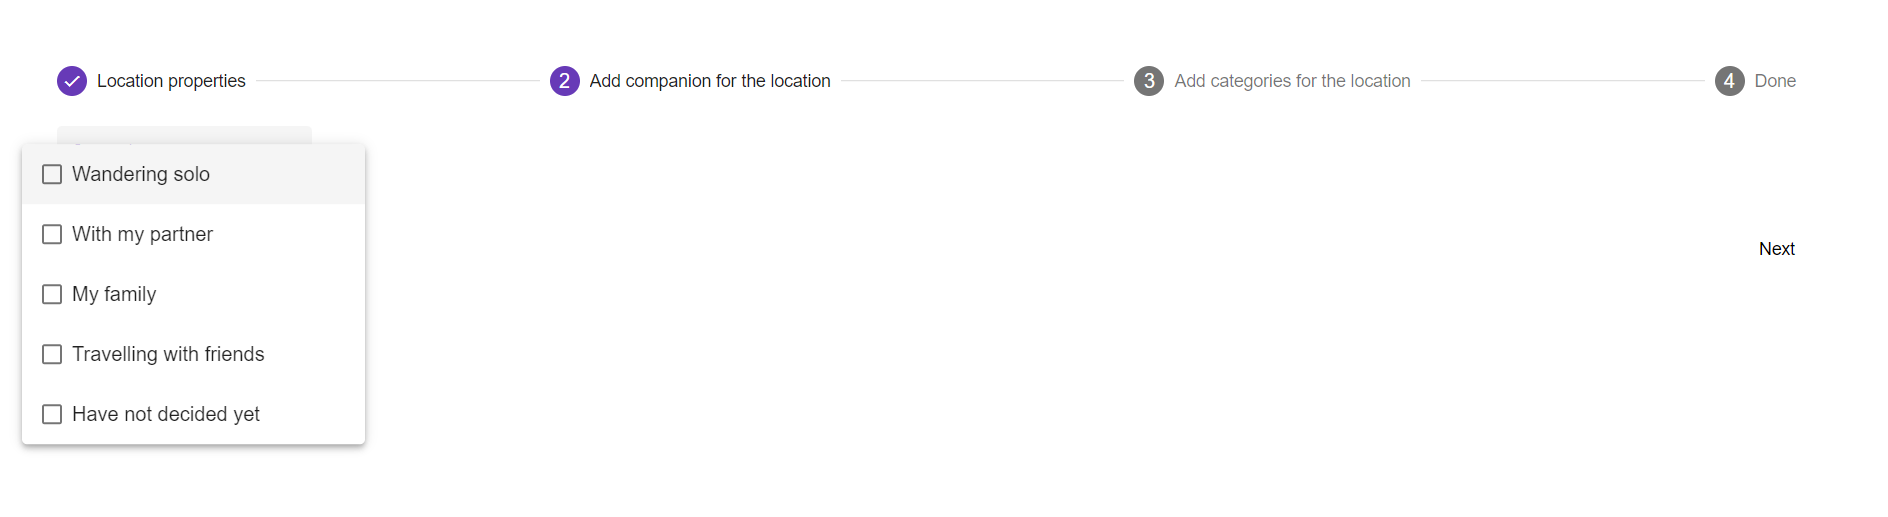Image resolution: width=1888 pixels, height=517 pixels.
Task: Click the companion select field behind the list
Action: 184,134
